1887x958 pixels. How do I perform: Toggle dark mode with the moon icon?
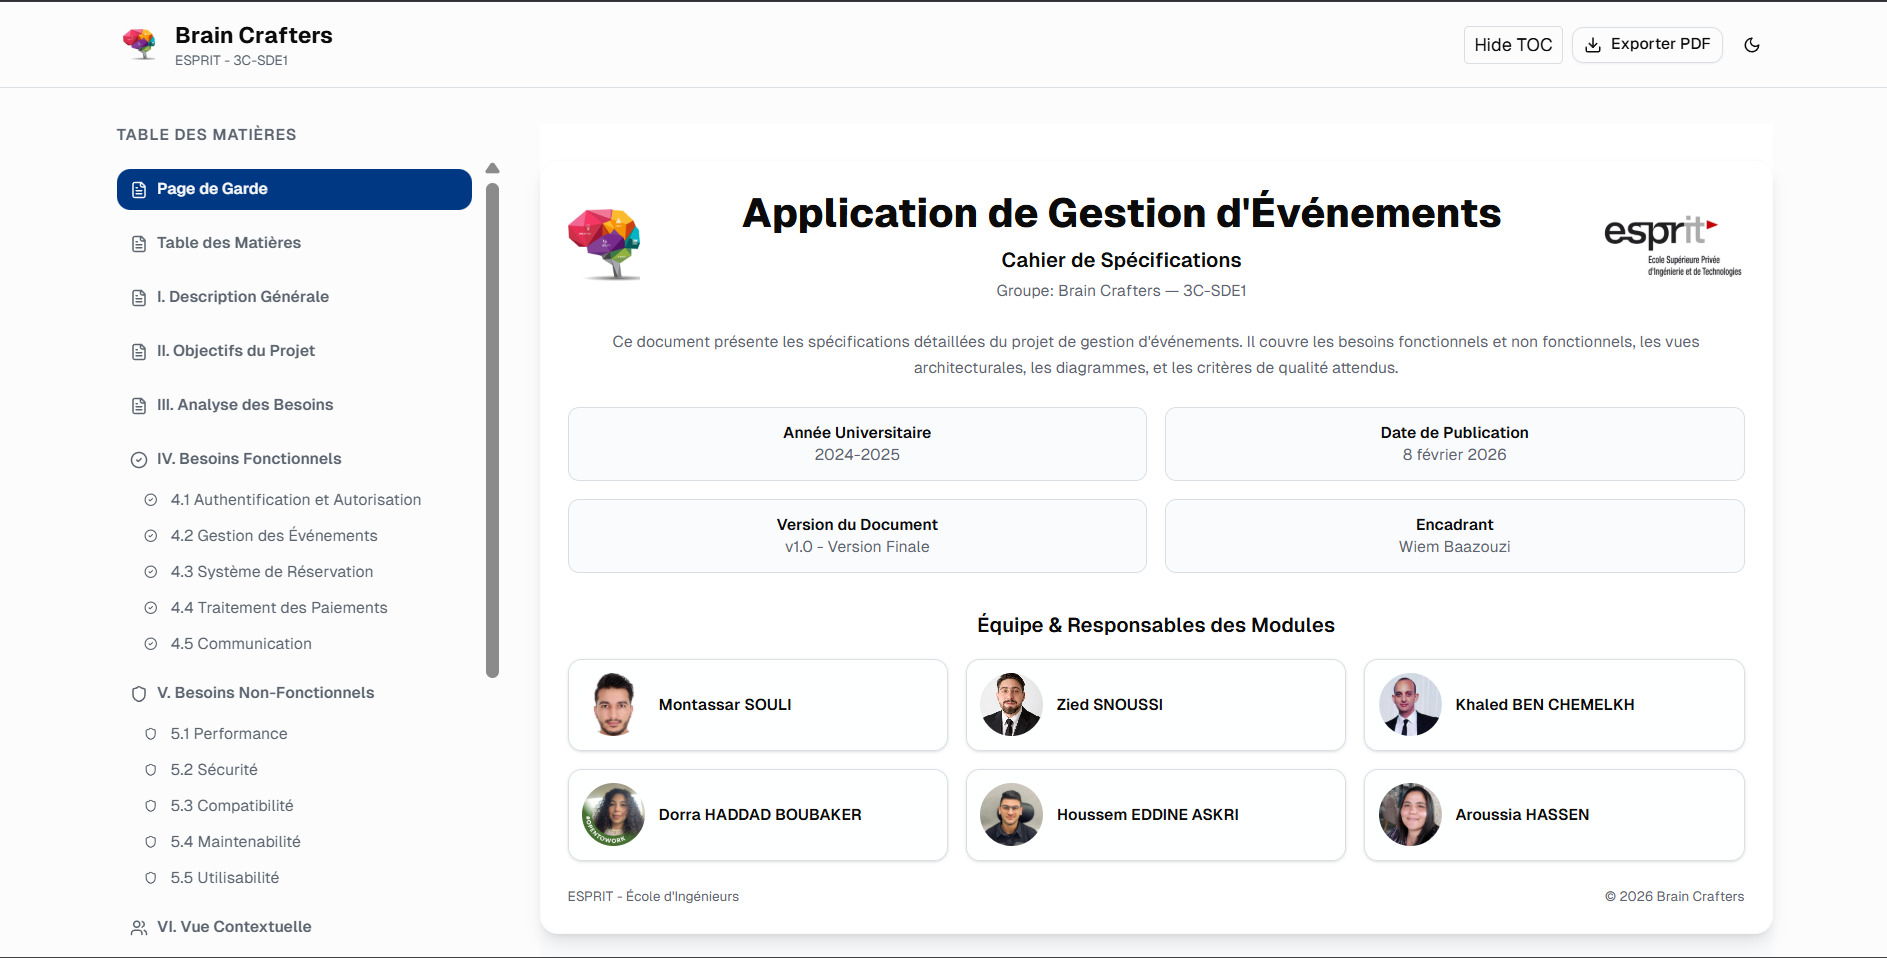pyautogui.click(x=1753, y=45)
